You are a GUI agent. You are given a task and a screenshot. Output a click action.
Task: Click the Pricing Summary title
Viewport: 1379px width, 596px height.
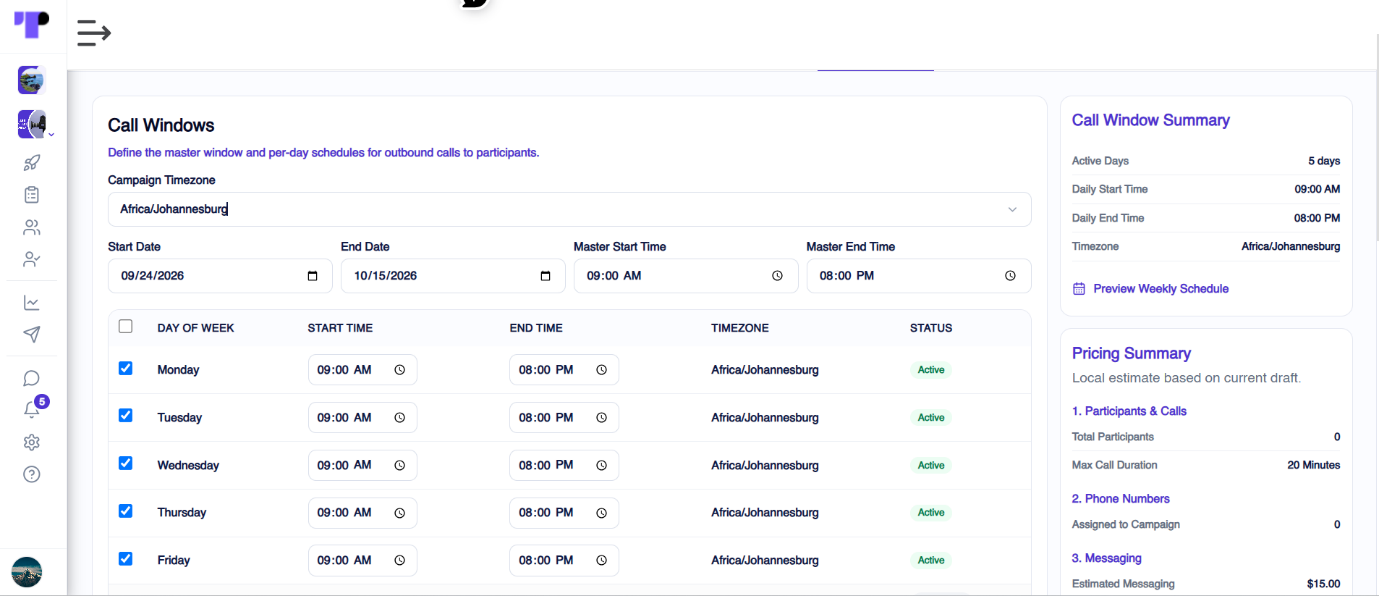pyautogui.click(x=1131, y=353)
